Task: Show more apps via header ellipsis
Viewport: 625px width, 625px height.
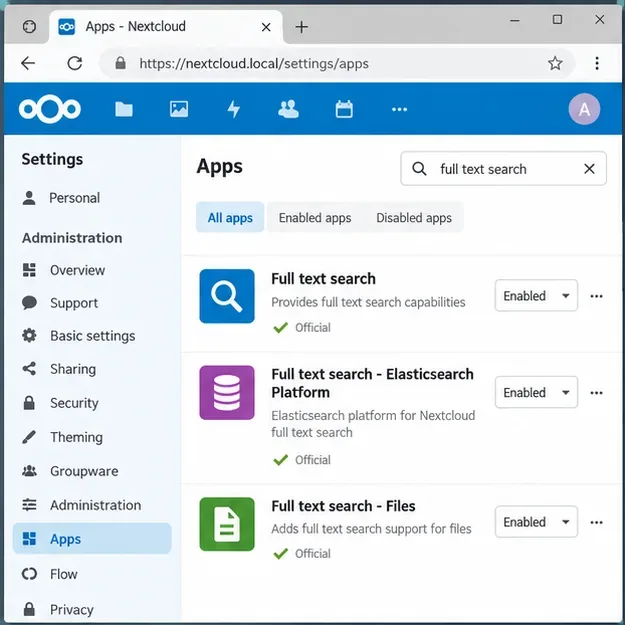Action: (x=399, y=109)
